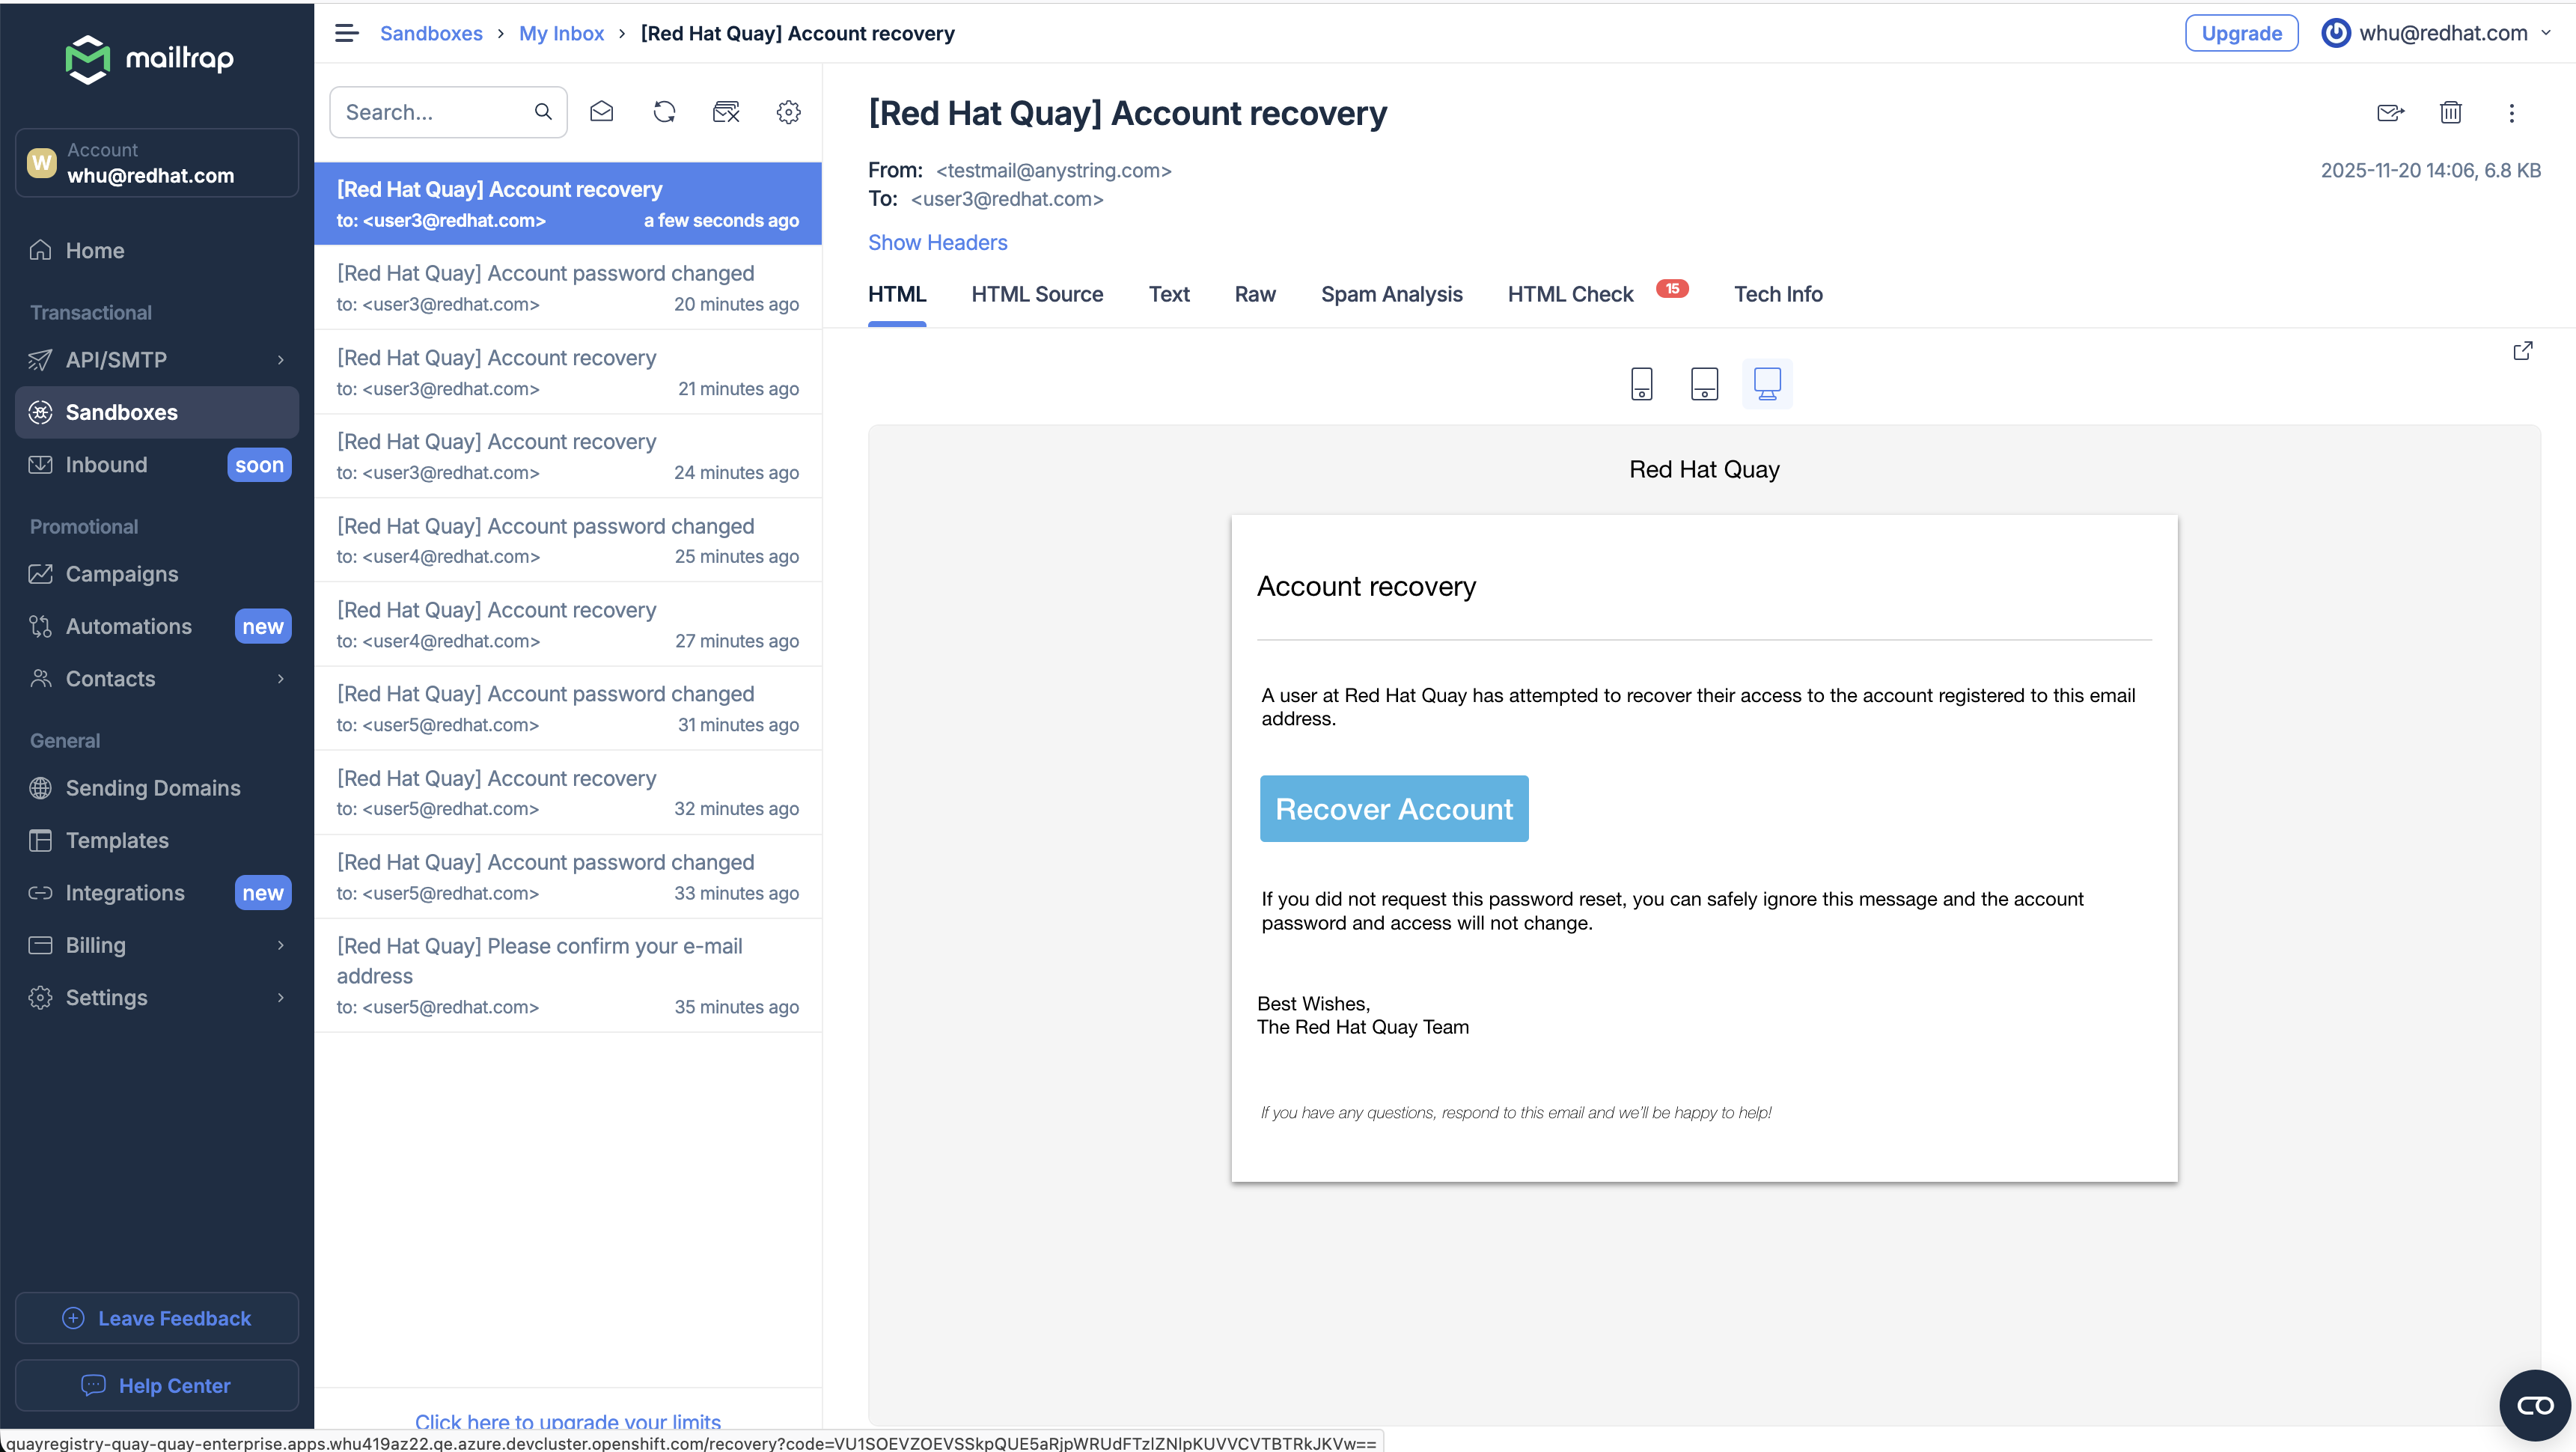Click the mark-all-as-read envelope icon
2576x1452 pixels.
click(x=601, y=112)
